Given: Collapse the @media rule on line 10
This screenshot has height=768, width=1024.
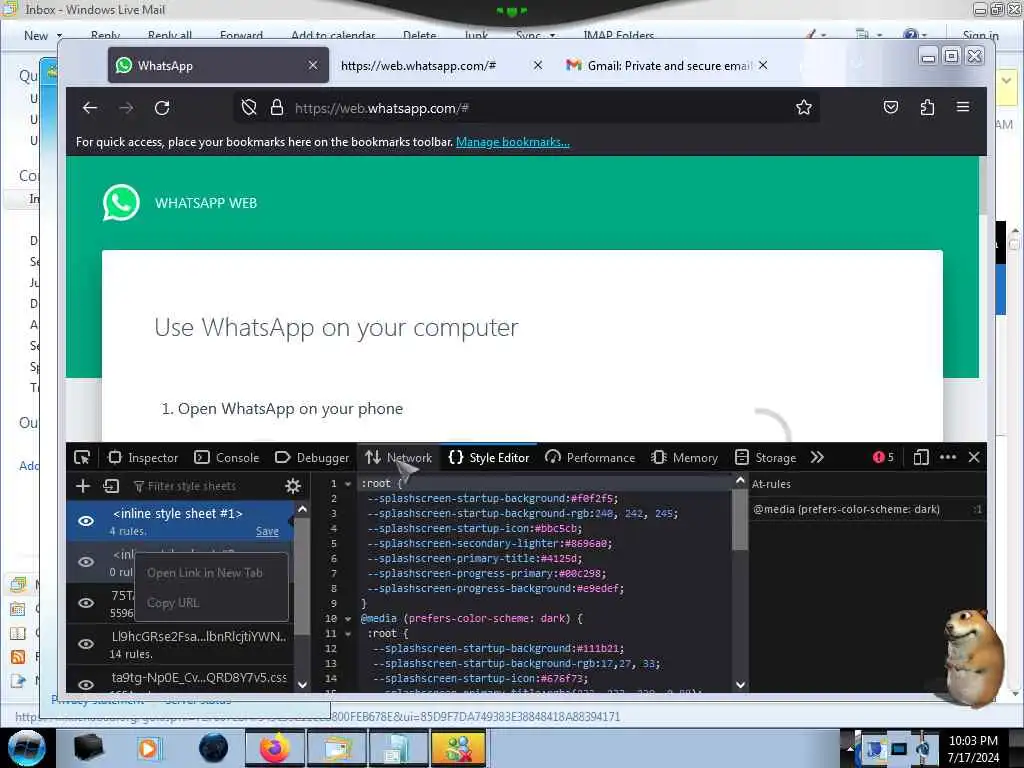Looking at the screenshot, I should (x=348, y=618).
